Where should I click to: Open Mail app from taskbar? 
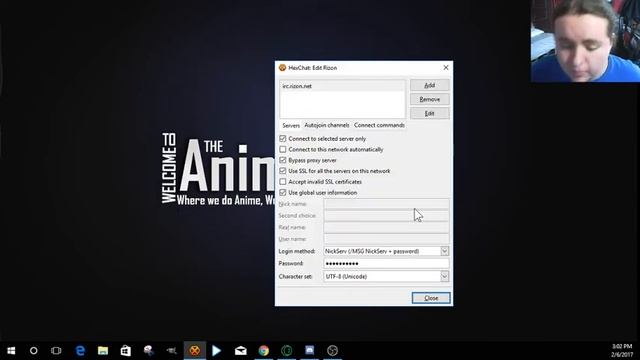[240, 351]
